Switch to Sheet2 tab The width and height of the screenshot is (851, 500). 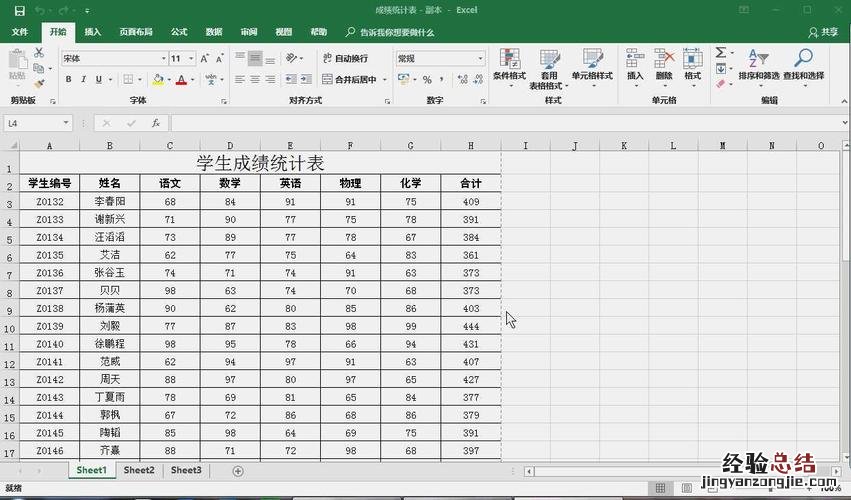(139, 470)
